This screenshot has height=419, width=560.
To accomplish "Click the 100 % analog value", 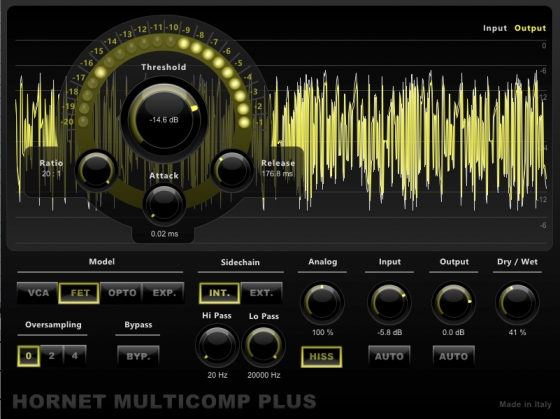I will point(322,332).
